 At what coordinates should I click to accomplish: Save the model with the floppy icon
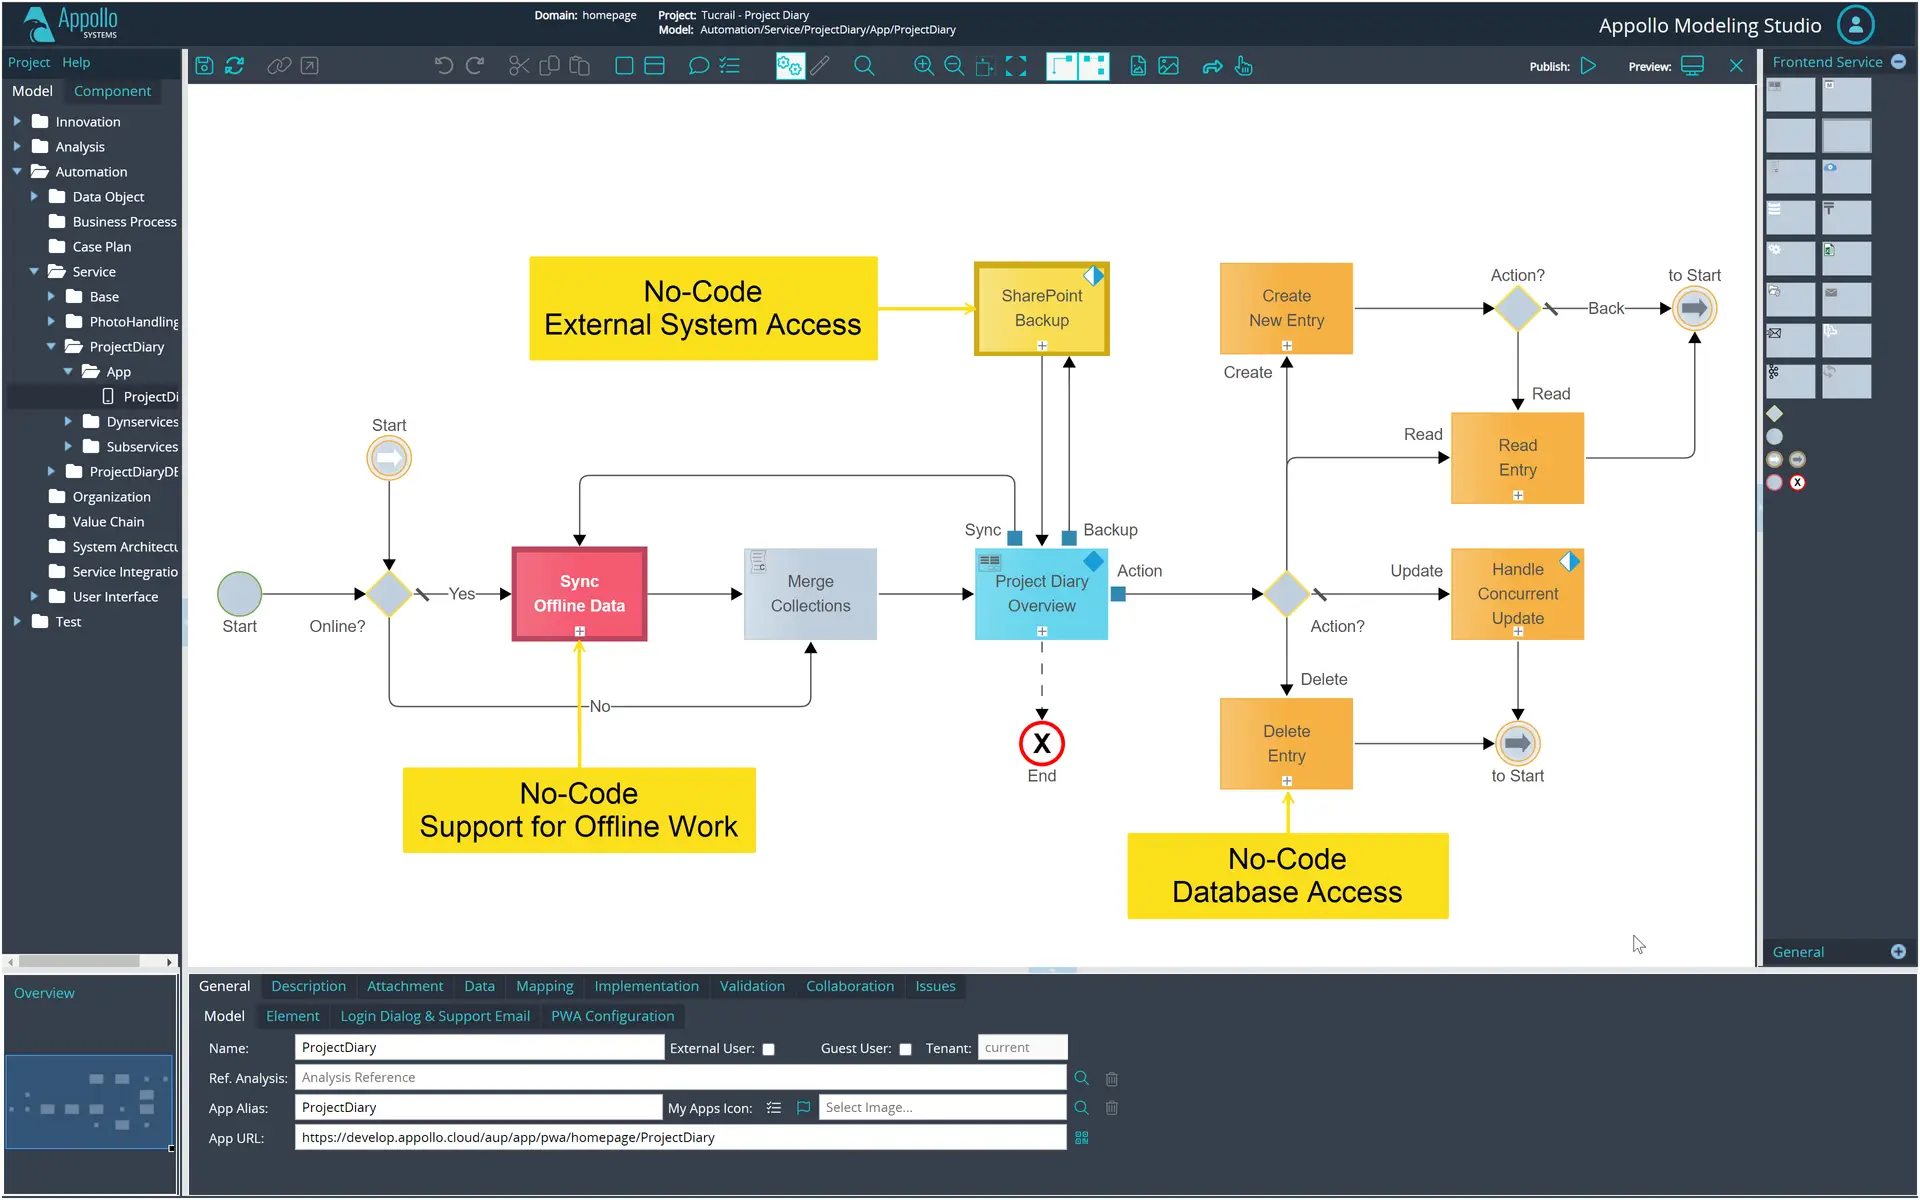(204, 66)
